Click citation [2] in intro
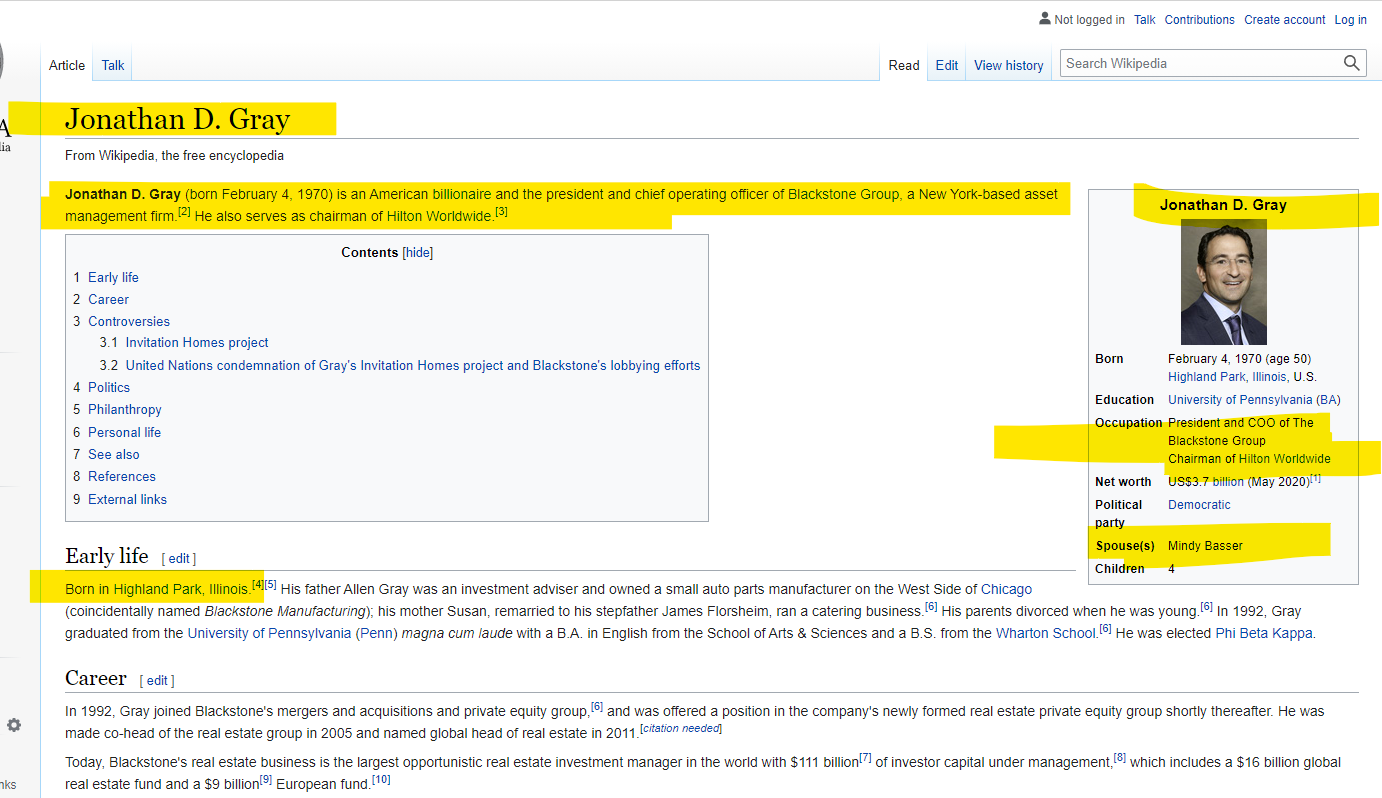This screenshot has width=1382, height=798. [x=184, y=212]
